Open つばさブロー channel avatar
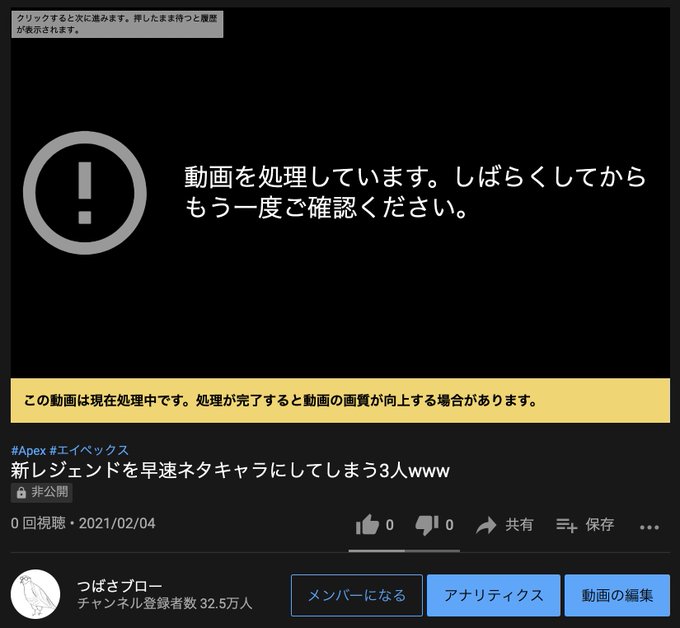The height and width of the screenshot is (628, 680). click(x=36, y=594)
